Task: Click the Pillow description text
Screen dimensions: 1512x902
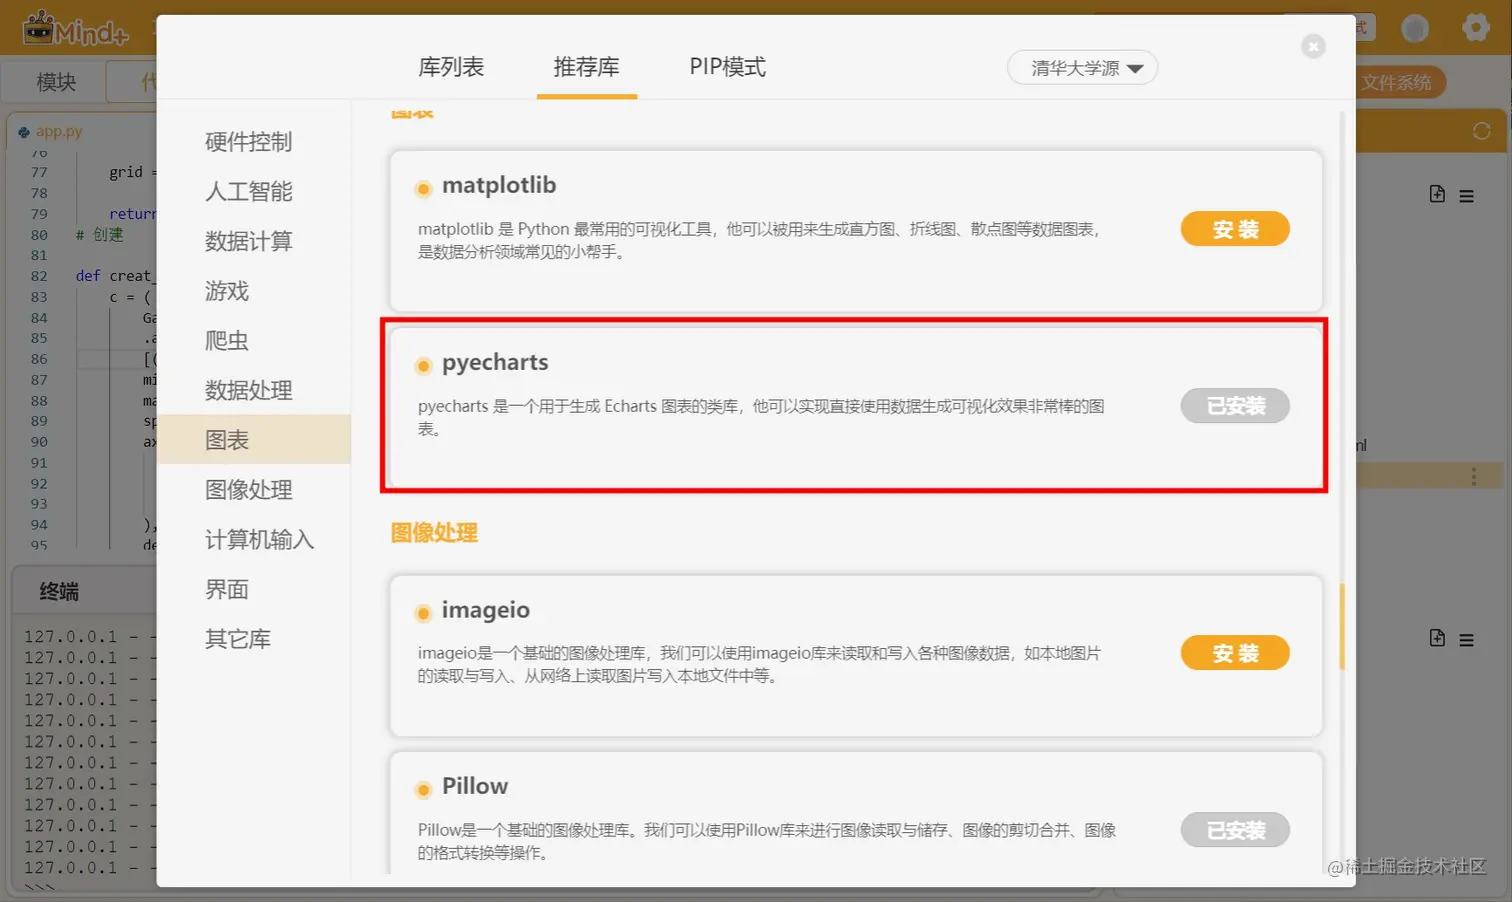Action: coord(767,841)
